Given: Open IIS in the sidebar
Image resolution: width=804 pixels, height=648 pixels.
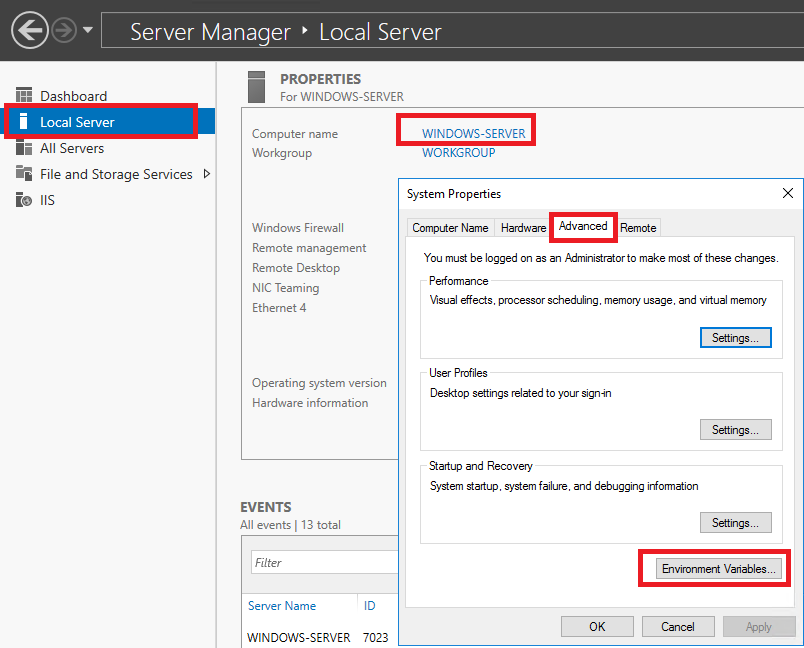Looking at the screenshot, I should [x=47, y=200].
